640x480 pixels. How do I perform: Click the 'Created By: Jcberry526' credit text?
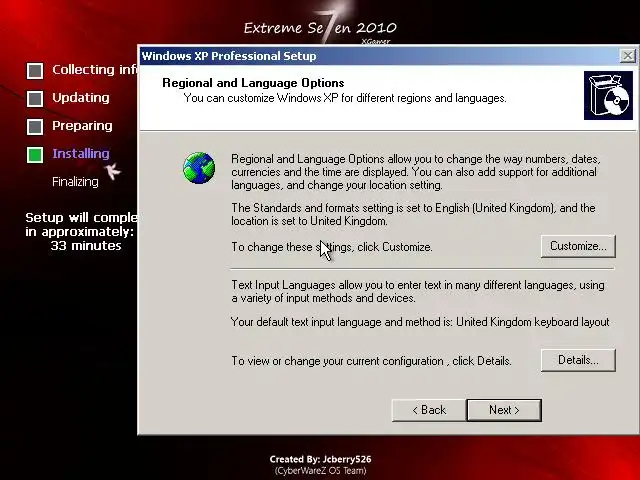(320, 459)
